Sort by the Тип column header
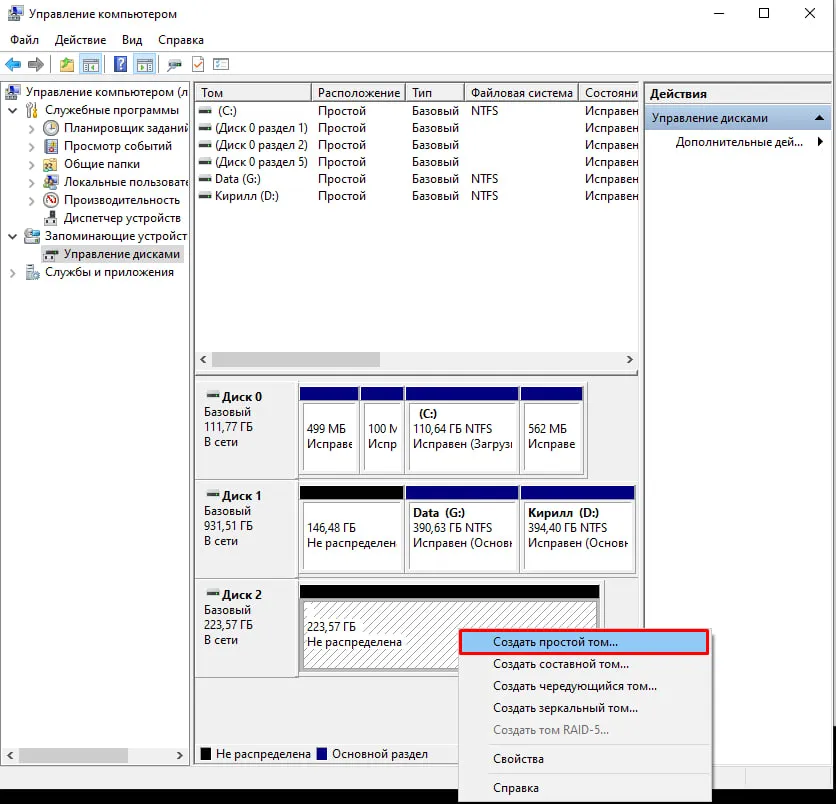The image size is (836, 804). click(435, 93)
